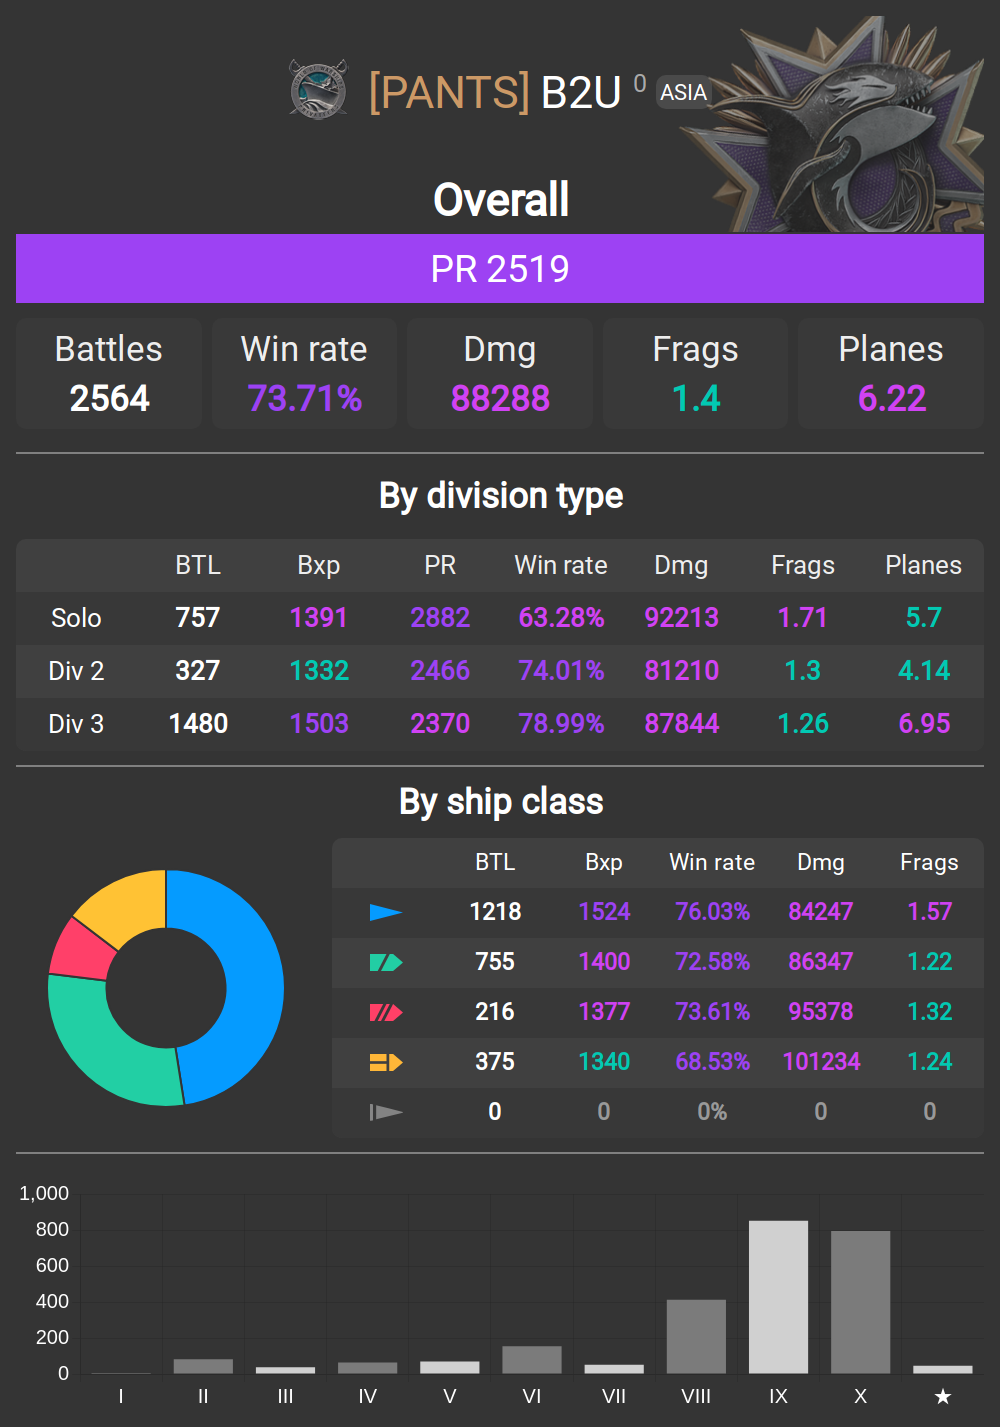The width and height of the screenshot is (1000, 1427).
Task: Click the green cruiser class icon
Action: (x=385, y=962)
